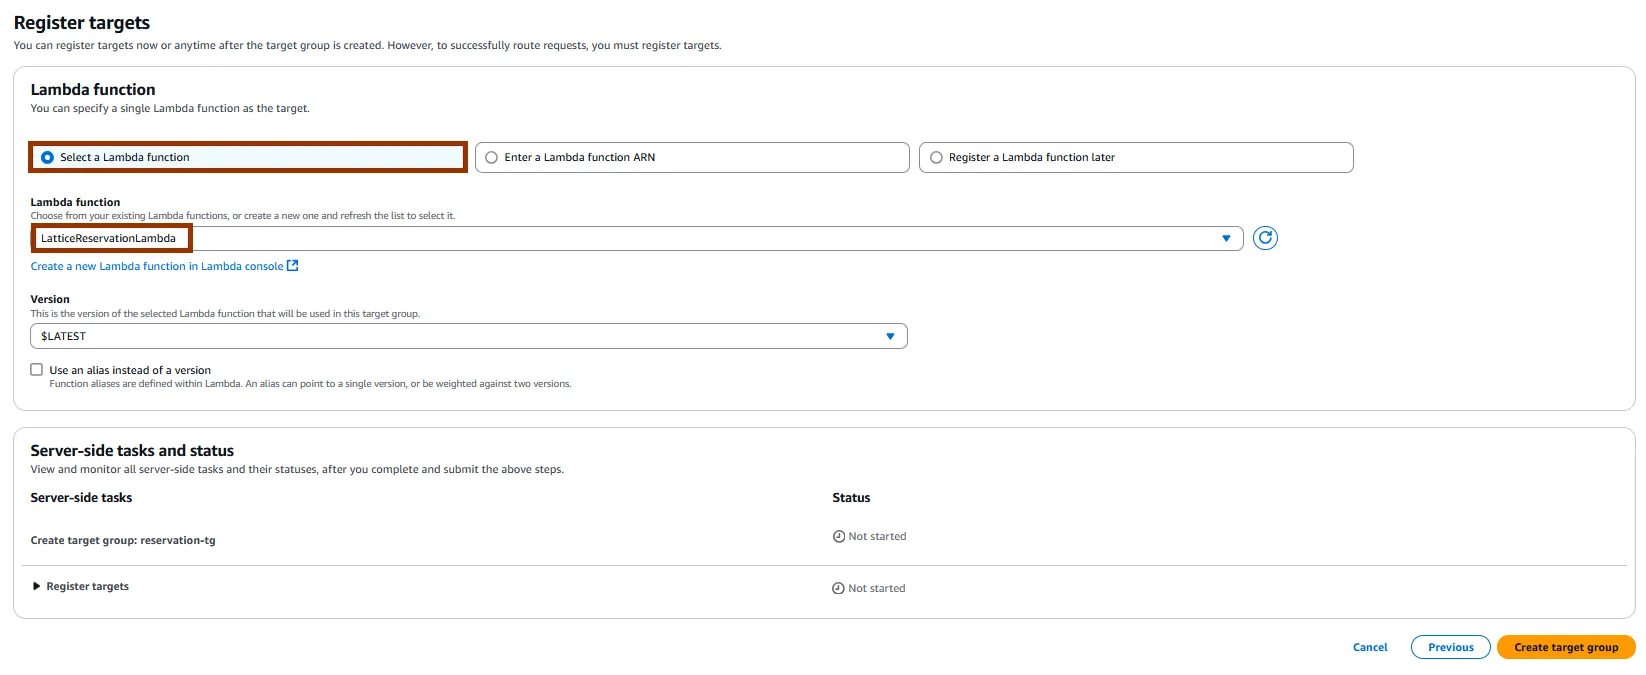Click the 'Create target group: reservation-tg' task row
1646x675 pixels.
pos(123,541)
